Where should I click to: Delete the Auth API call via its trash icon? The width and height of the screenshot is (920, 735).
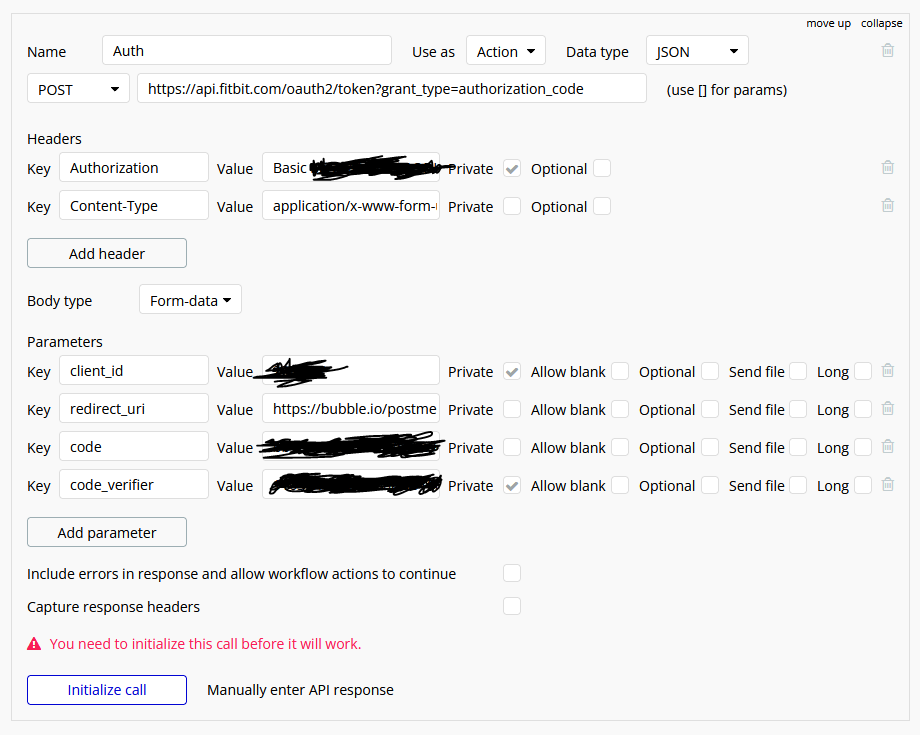coord(888,50)
